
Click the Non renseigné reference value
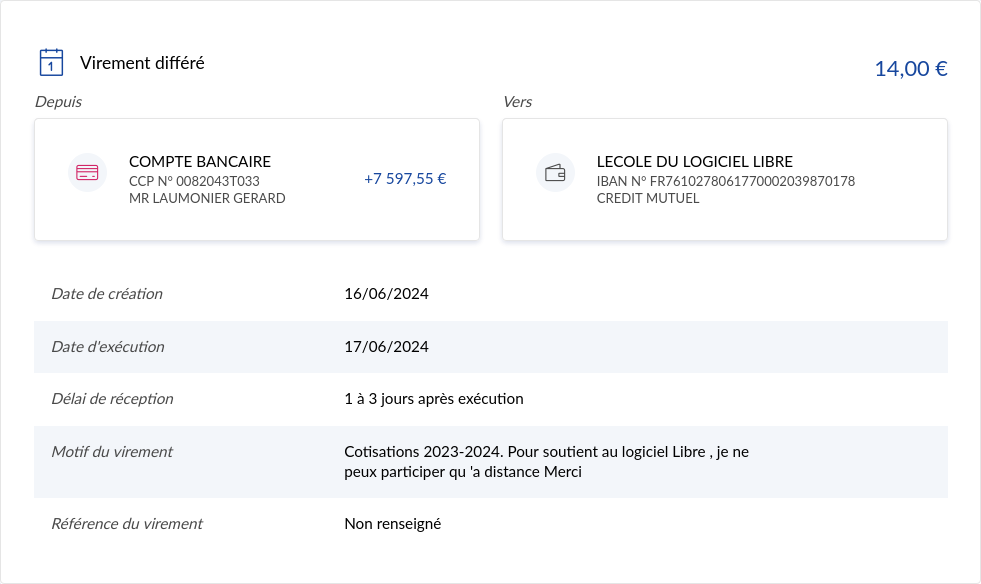392,523
